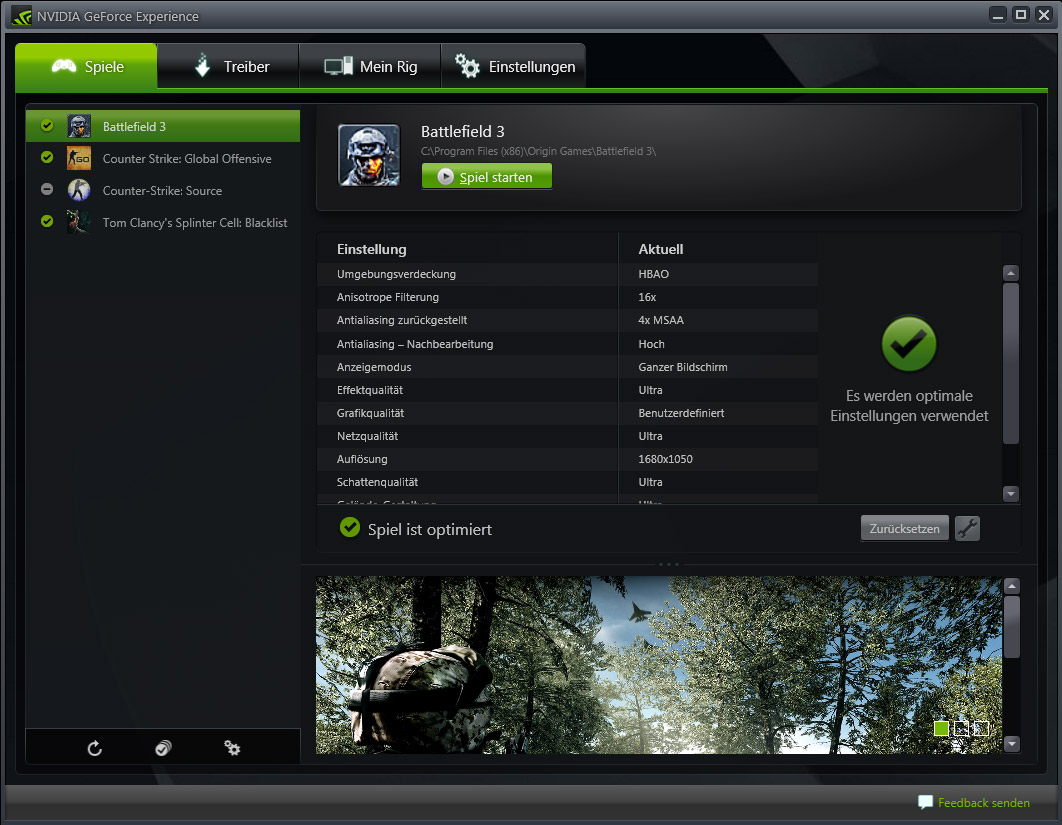Click the large Battlefield 3 cover image
1062x825 pixels.
[x=369, y=155]
